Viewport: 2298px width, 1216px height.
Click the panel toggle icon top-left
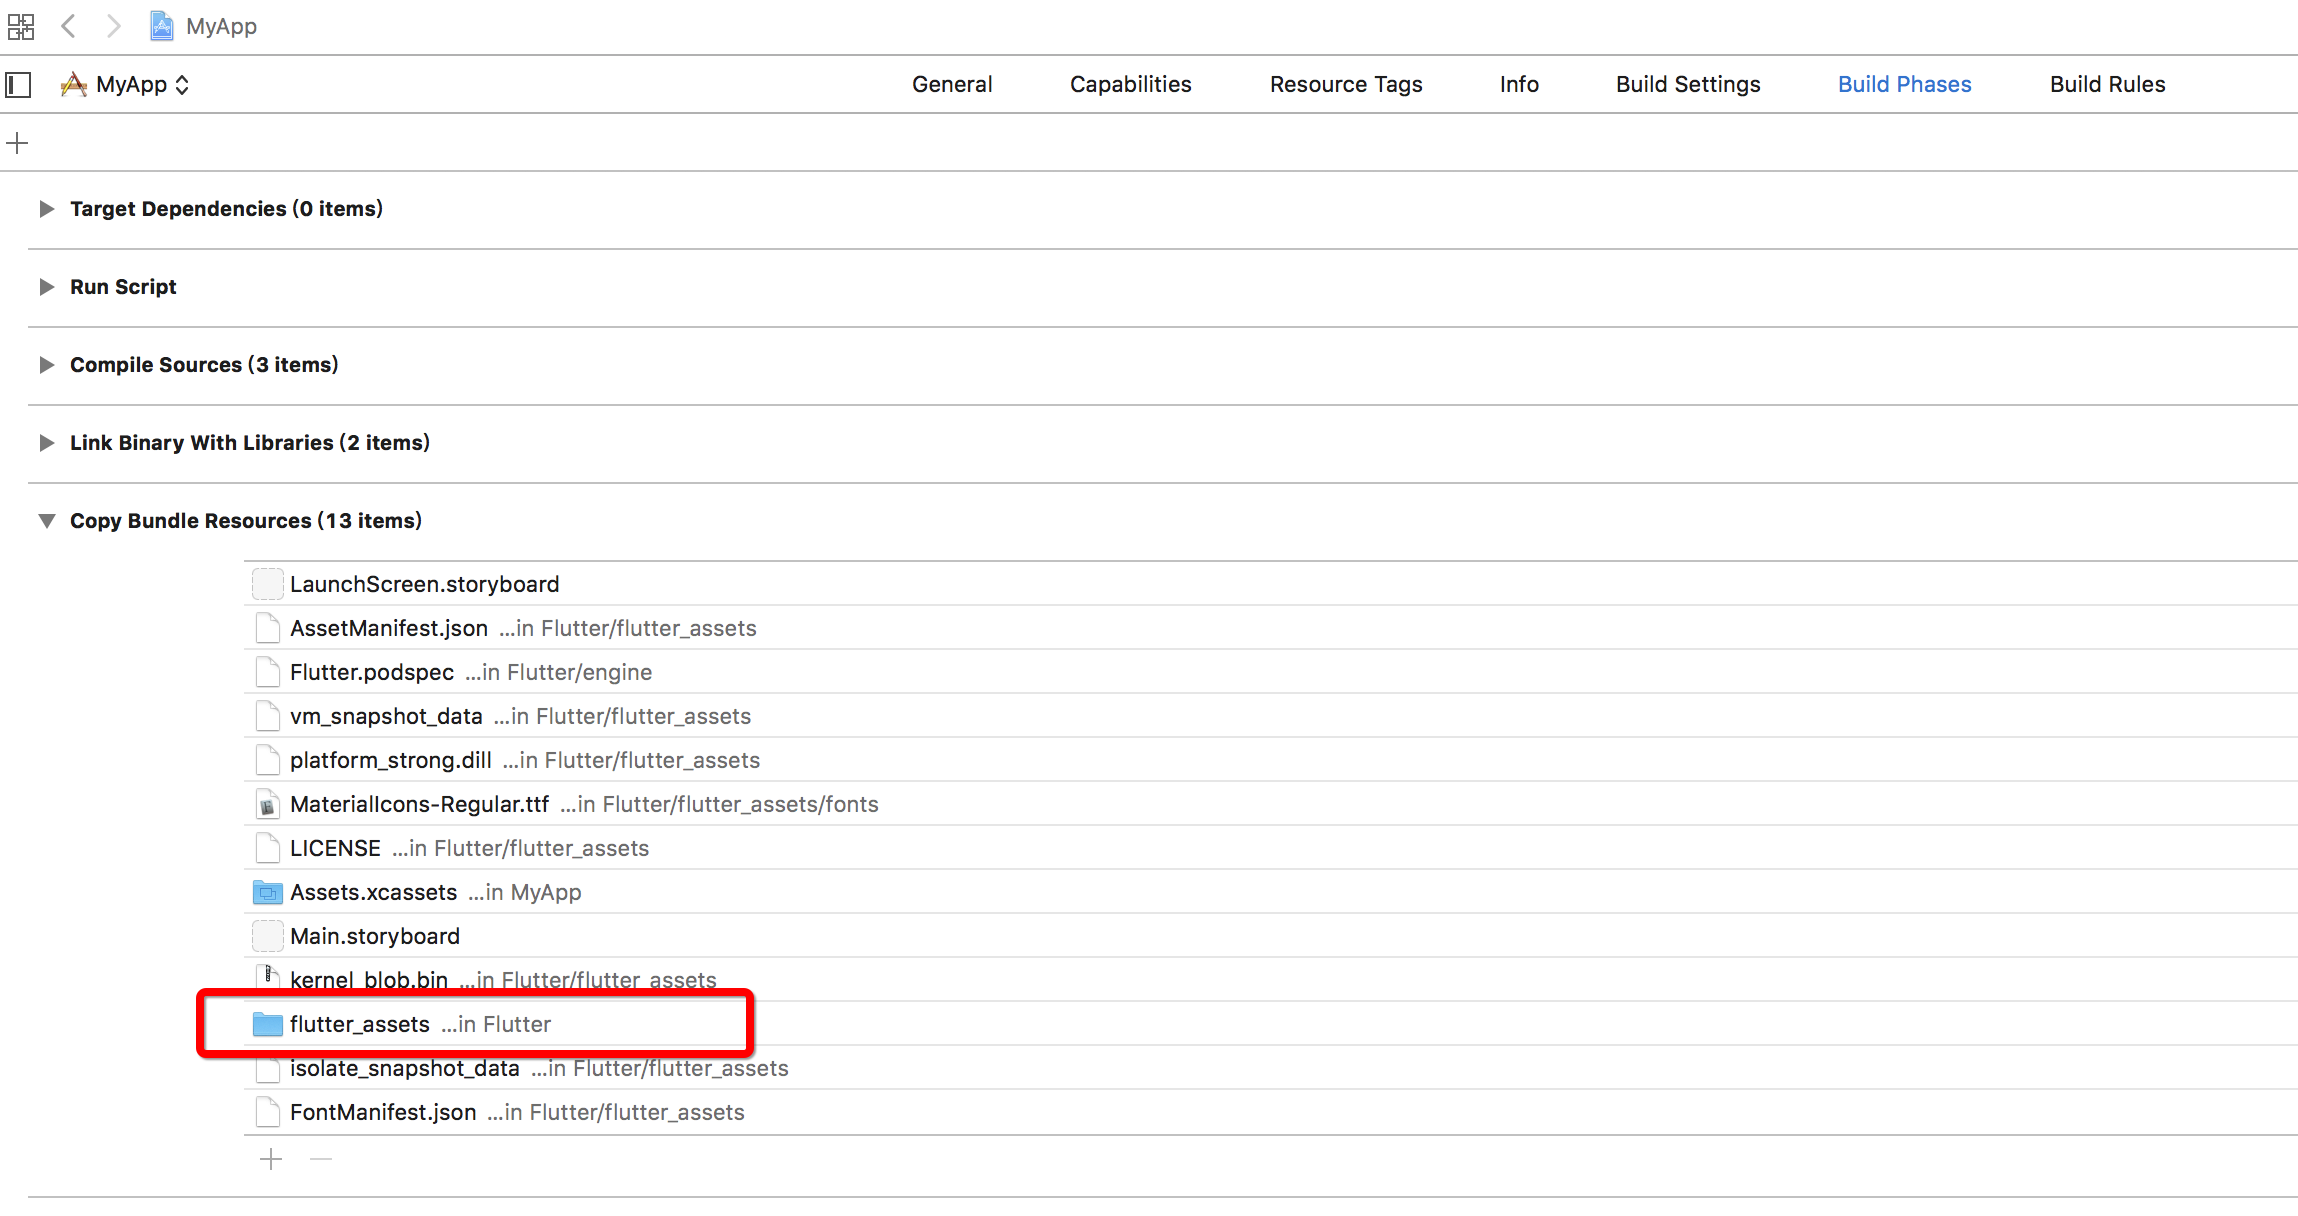pos(18,84)
